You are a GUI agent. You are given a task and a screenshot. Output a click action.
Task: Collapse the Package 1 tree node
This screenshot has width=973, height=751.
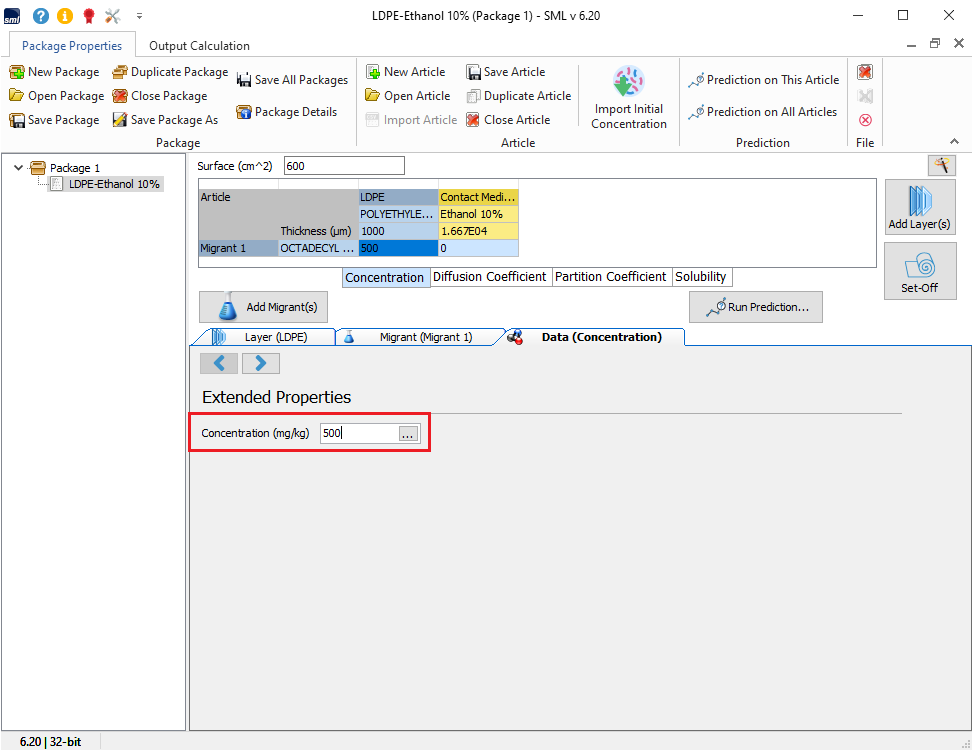click(x=19, y=168)
